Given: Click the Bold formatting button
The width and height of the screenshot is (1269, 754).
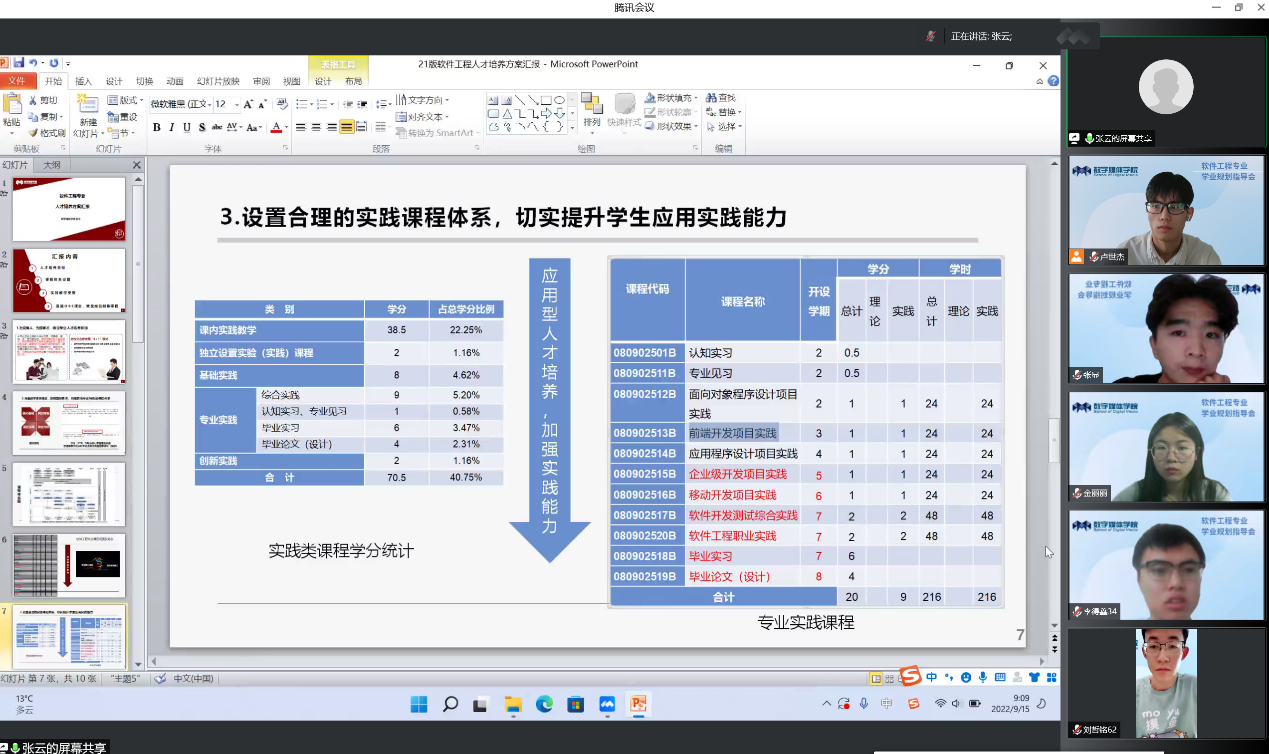Looking at the screenshot, I should pyautogui.click(x=157, y=127).
